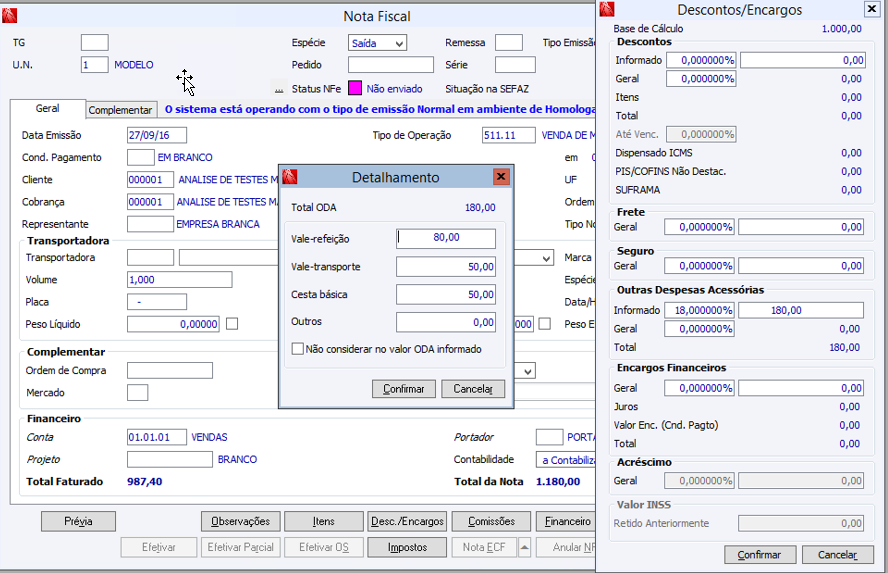Click the Cond. Pagamento field
Viewport: 888px width, 573px height.
[x=140, y=157]
